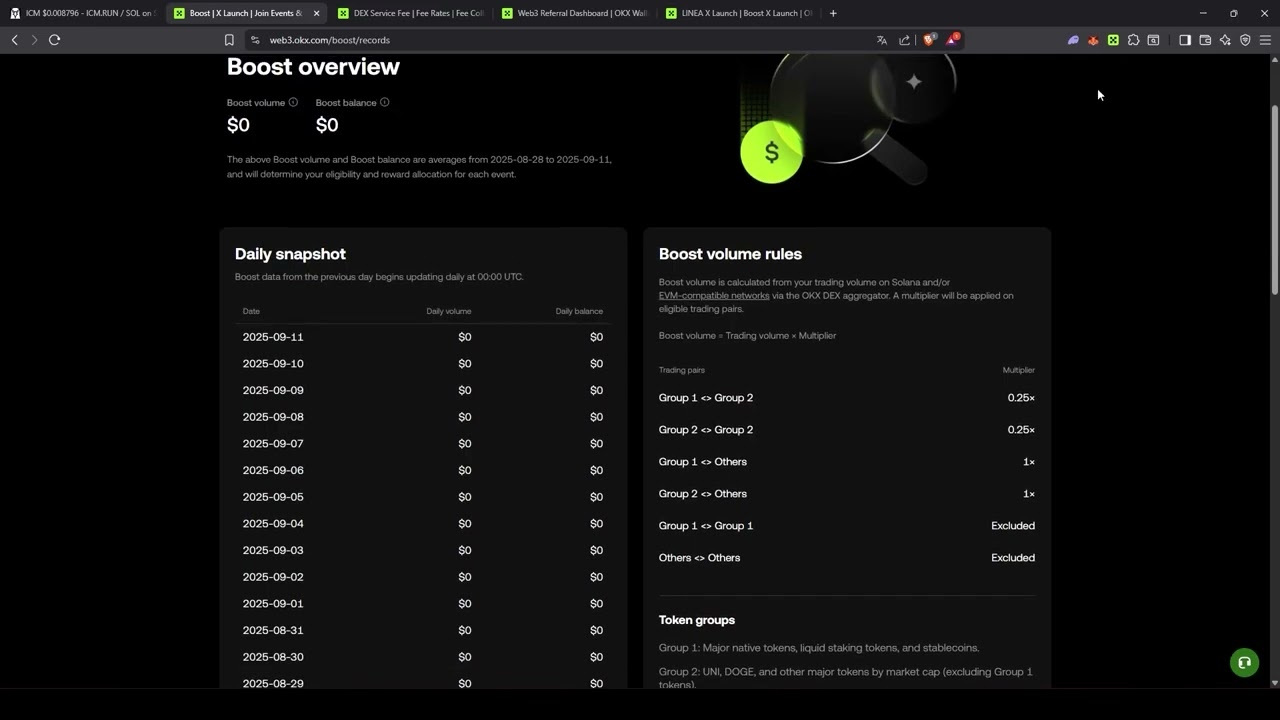Click the Group 1 <> Group 1 pair

click(x=706, y=526)
